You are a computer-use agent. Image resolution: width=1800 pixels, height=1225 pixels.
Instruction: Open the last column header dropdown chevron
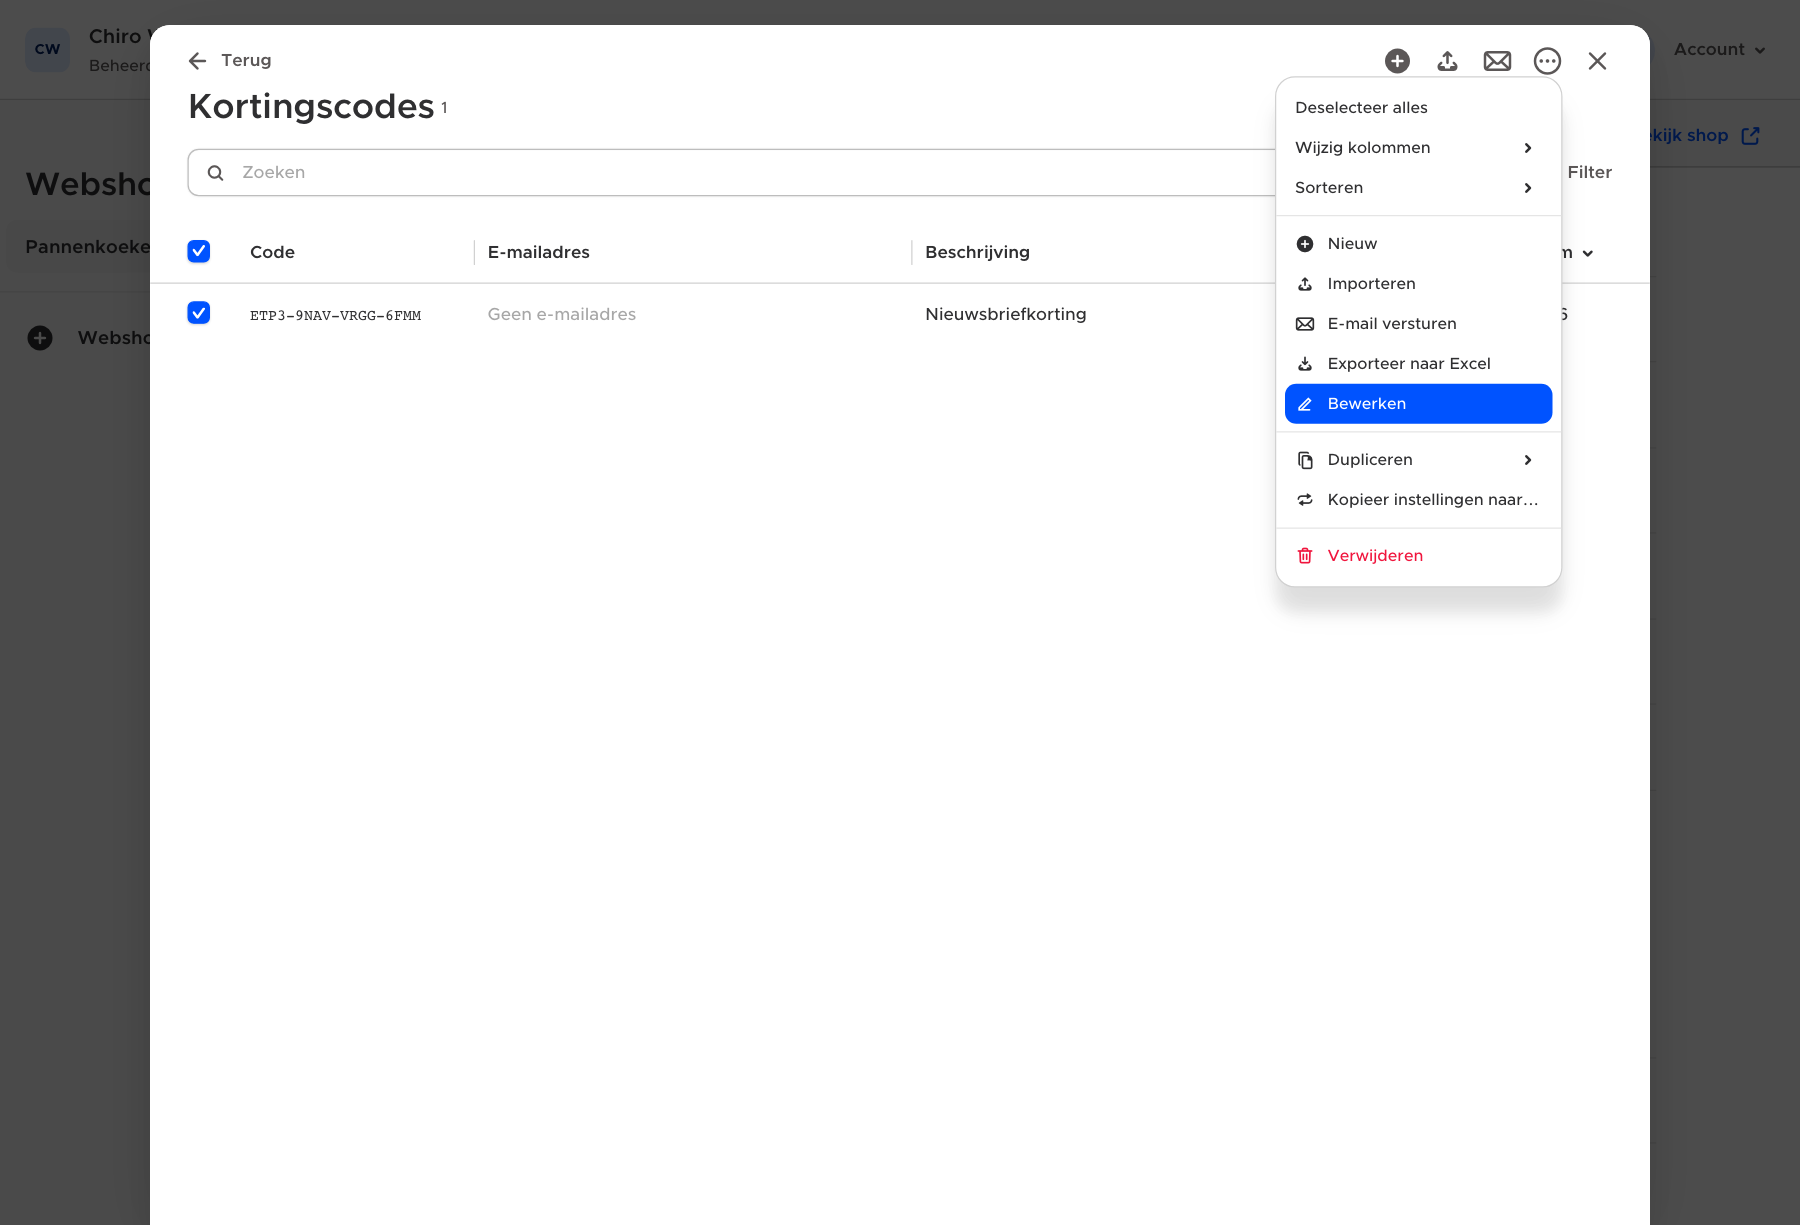click(x=1587, y=253)
